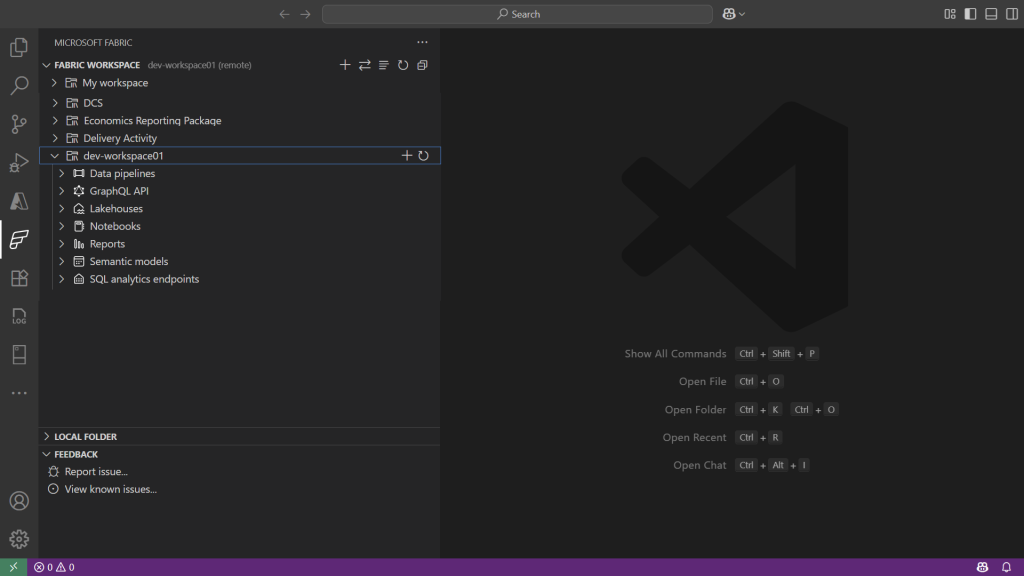Open the Microsoft Fabric panel more actions menu

click(422, 43)
